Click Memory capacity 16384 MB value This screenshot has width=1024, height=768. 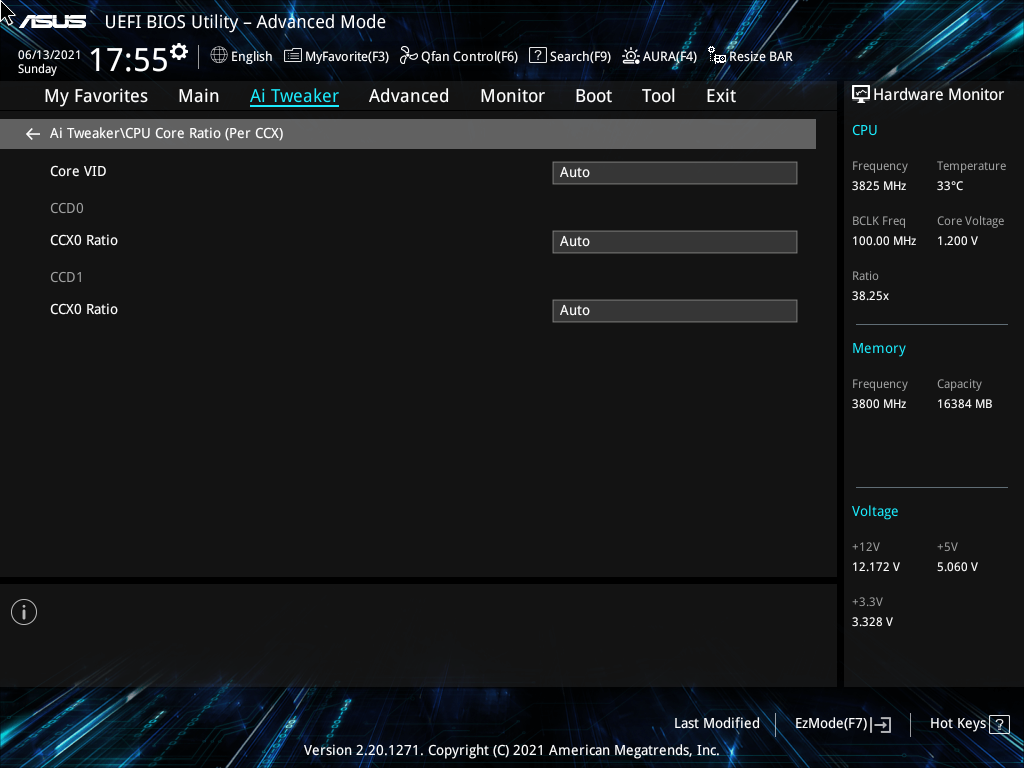click(964, 404)
